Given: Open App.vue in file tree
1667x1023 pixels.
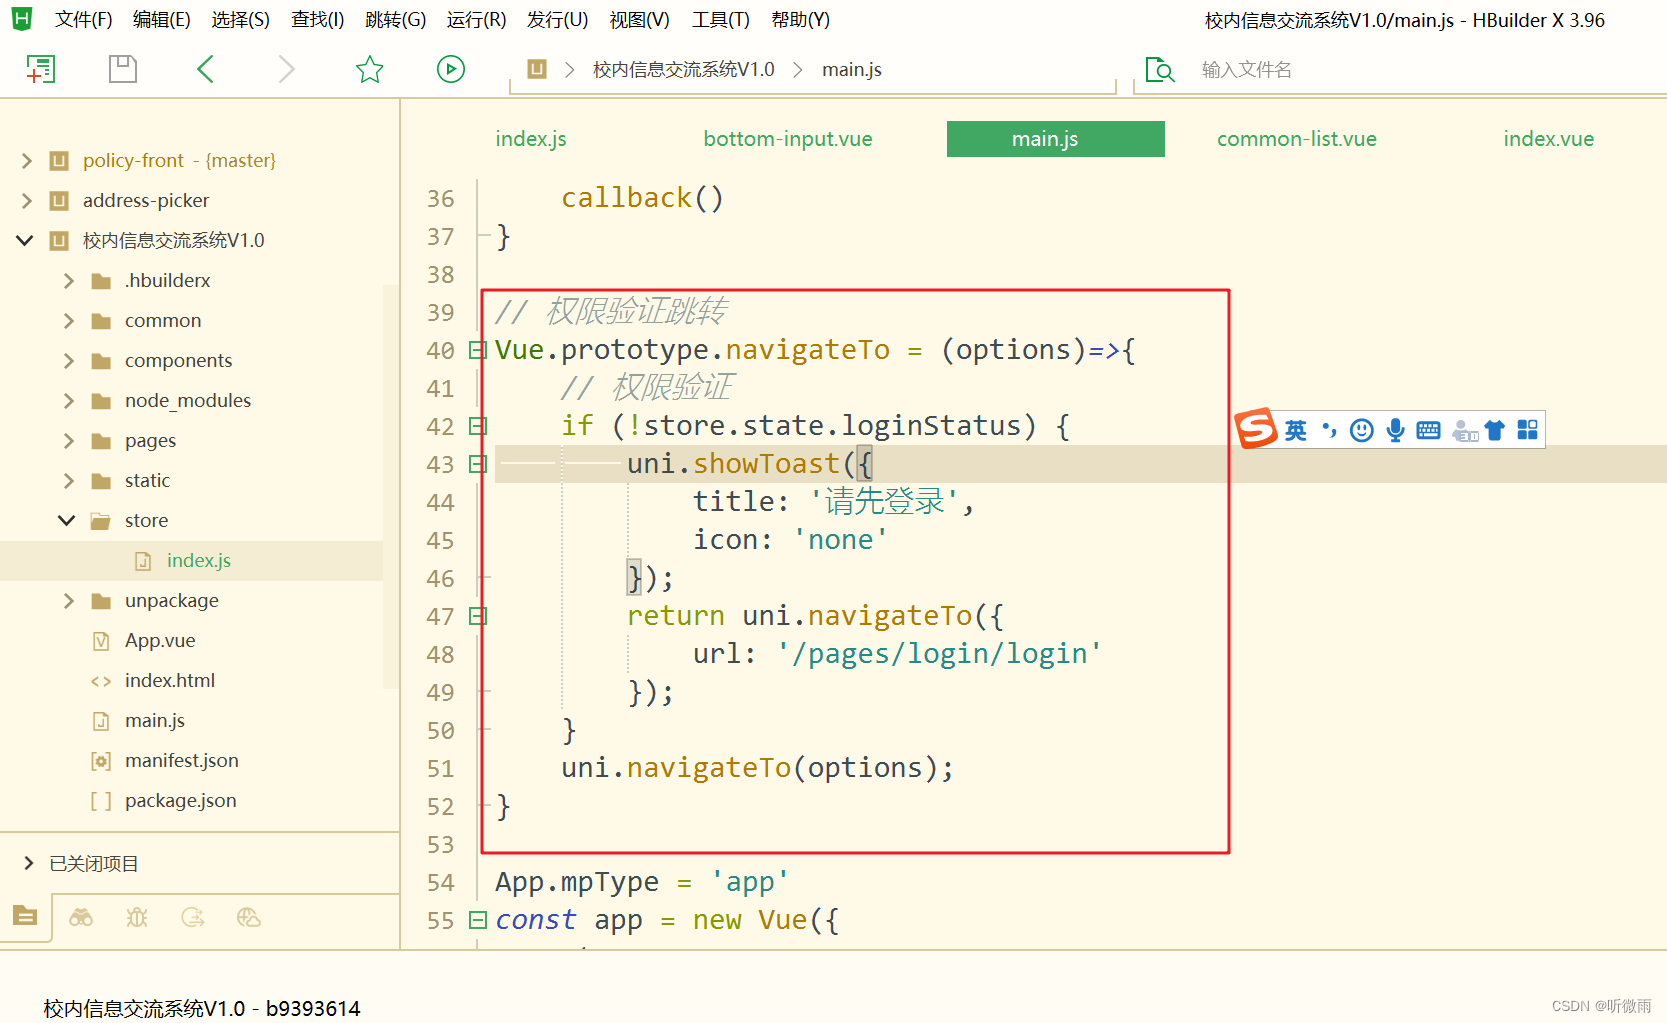Looking at the screenshot, I should [160, 640].
